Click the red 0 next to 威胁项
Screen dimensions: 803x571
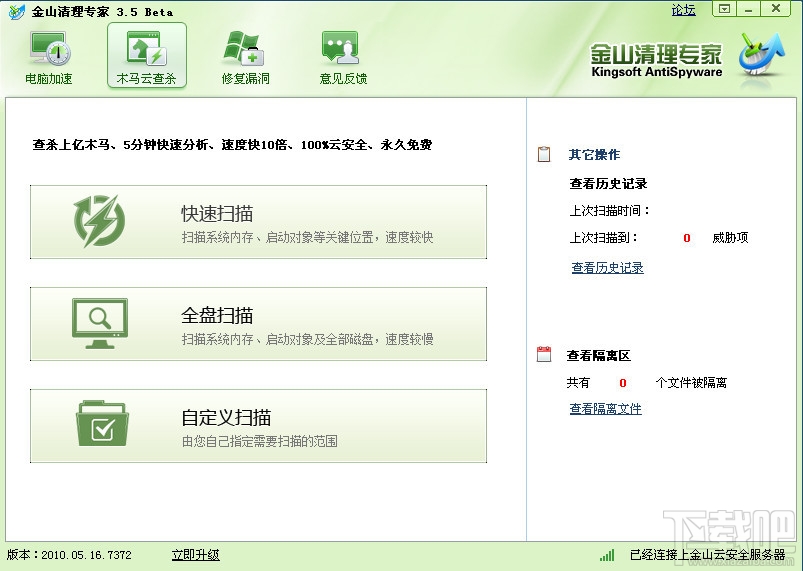click(687, 238)
